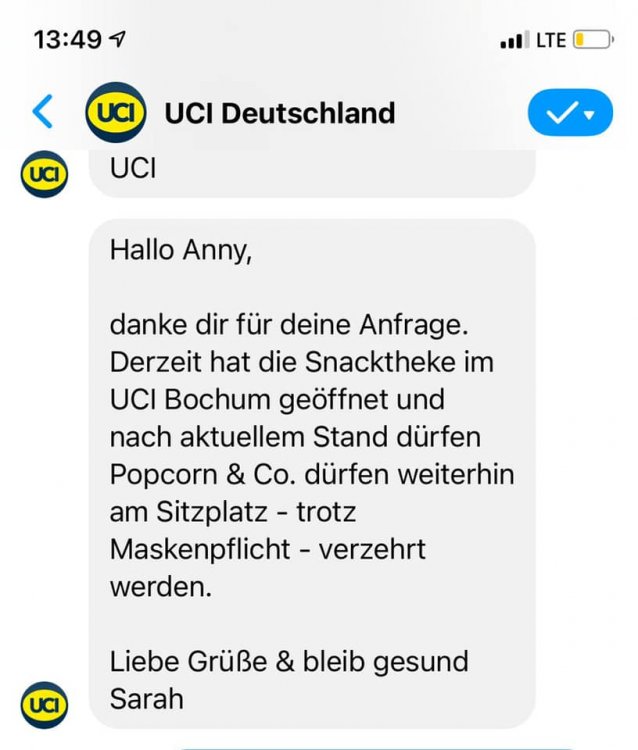Viewport: 638px width, 750px height.
Task: Expand the dropdown arrow in the blue checkmark button
Action: point(591,114)
